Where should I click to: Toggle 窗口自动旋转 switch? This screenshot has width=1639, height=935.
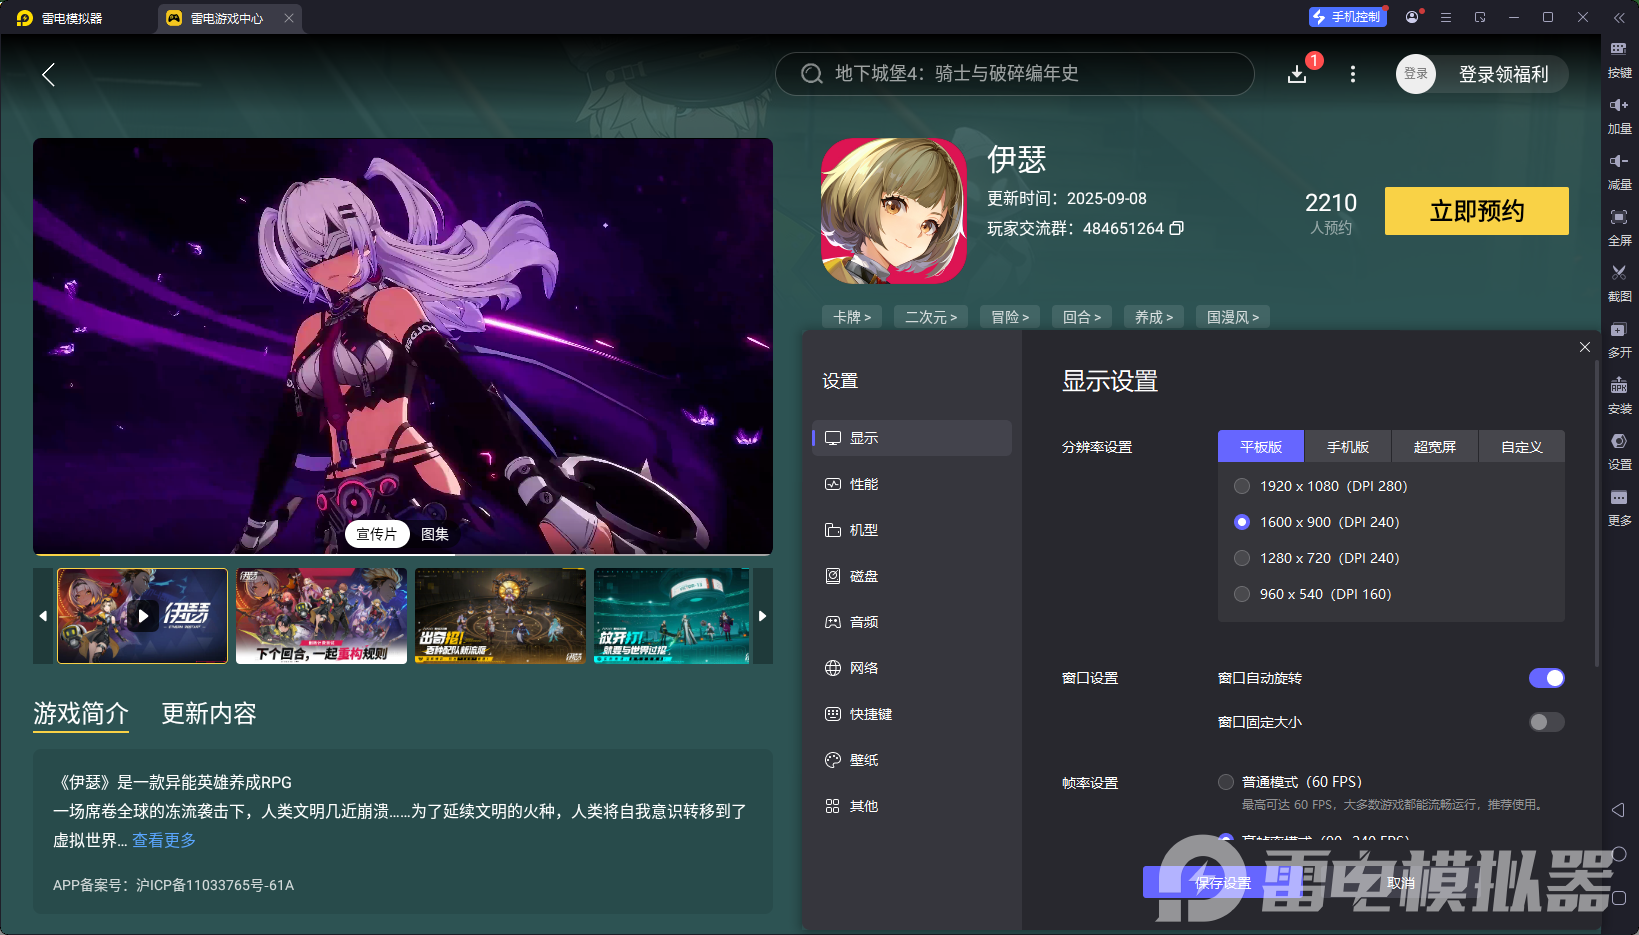(1547, 678)
